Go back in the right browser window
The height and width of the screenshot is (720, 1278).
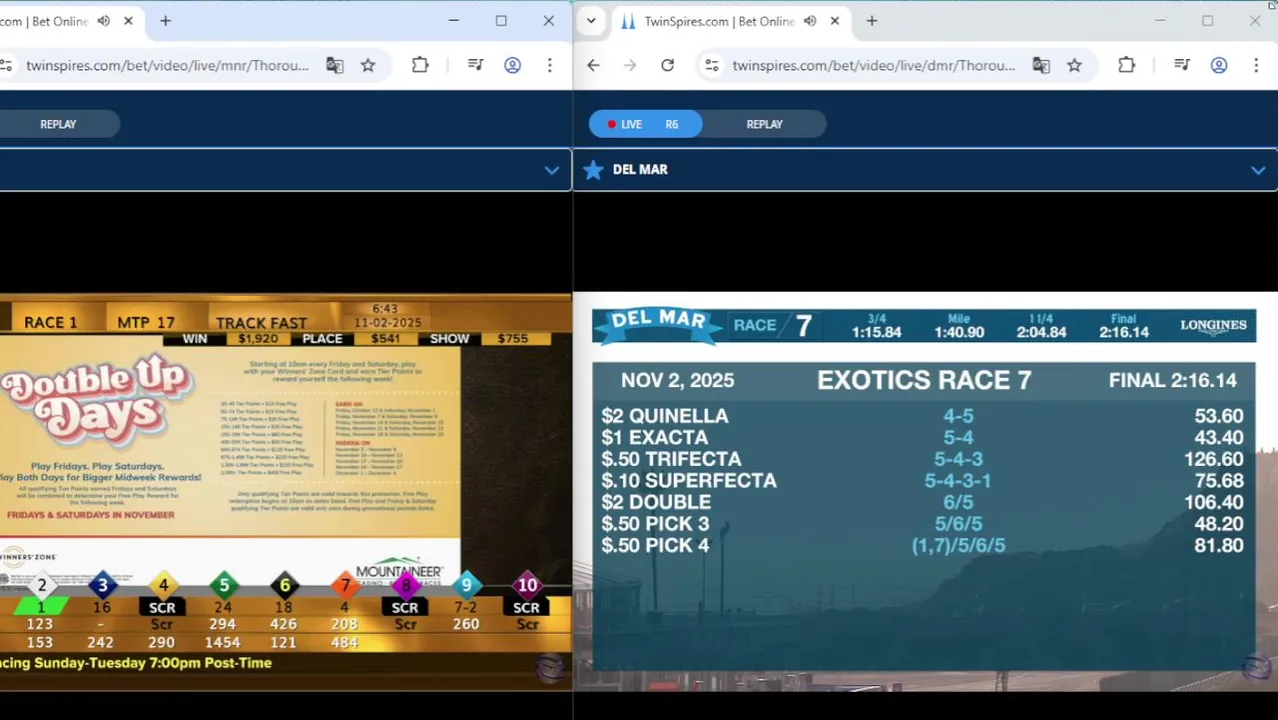(x=593, y=65)
